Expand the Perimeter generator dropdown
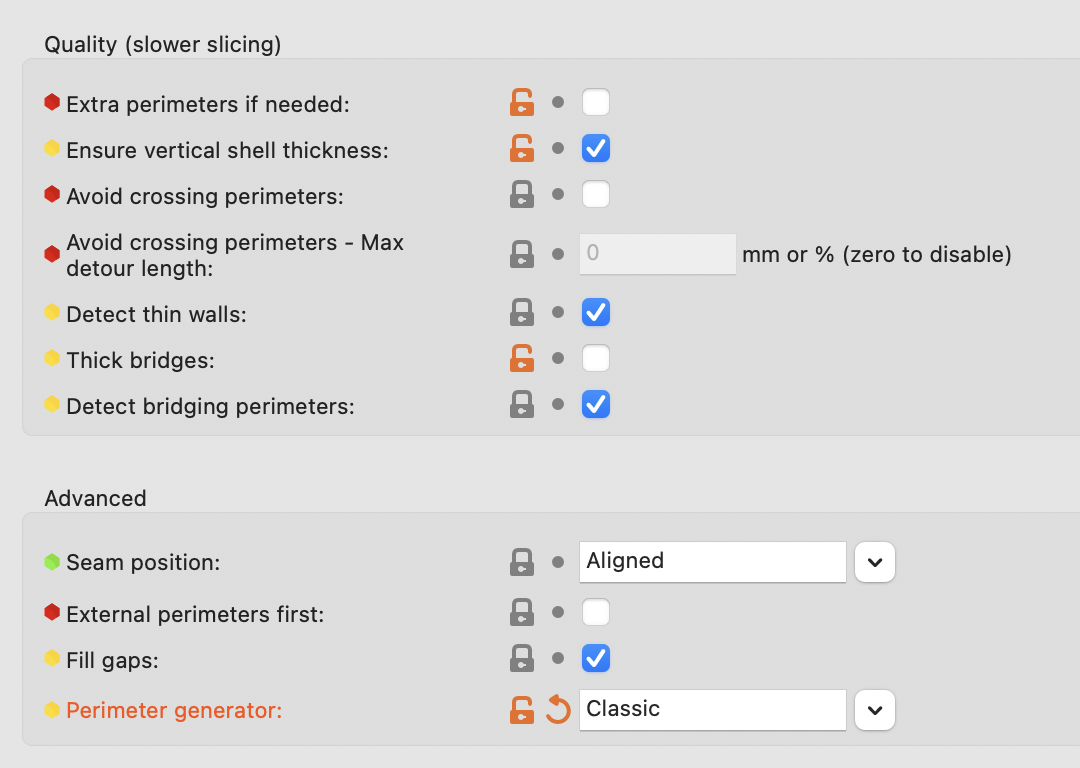1080x768 pixels. pyautogui.click(x=874, y=709)
